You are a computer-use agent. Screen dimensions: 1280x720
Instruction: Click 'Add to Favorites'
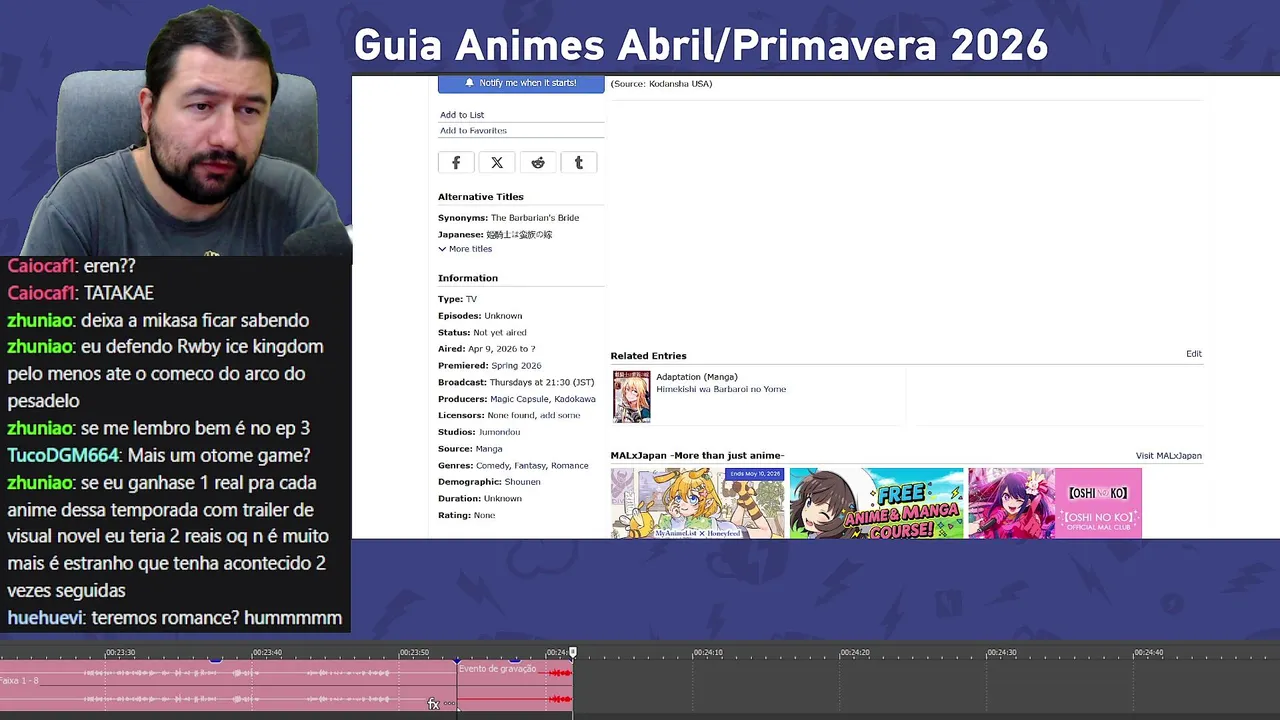[473, 131]
